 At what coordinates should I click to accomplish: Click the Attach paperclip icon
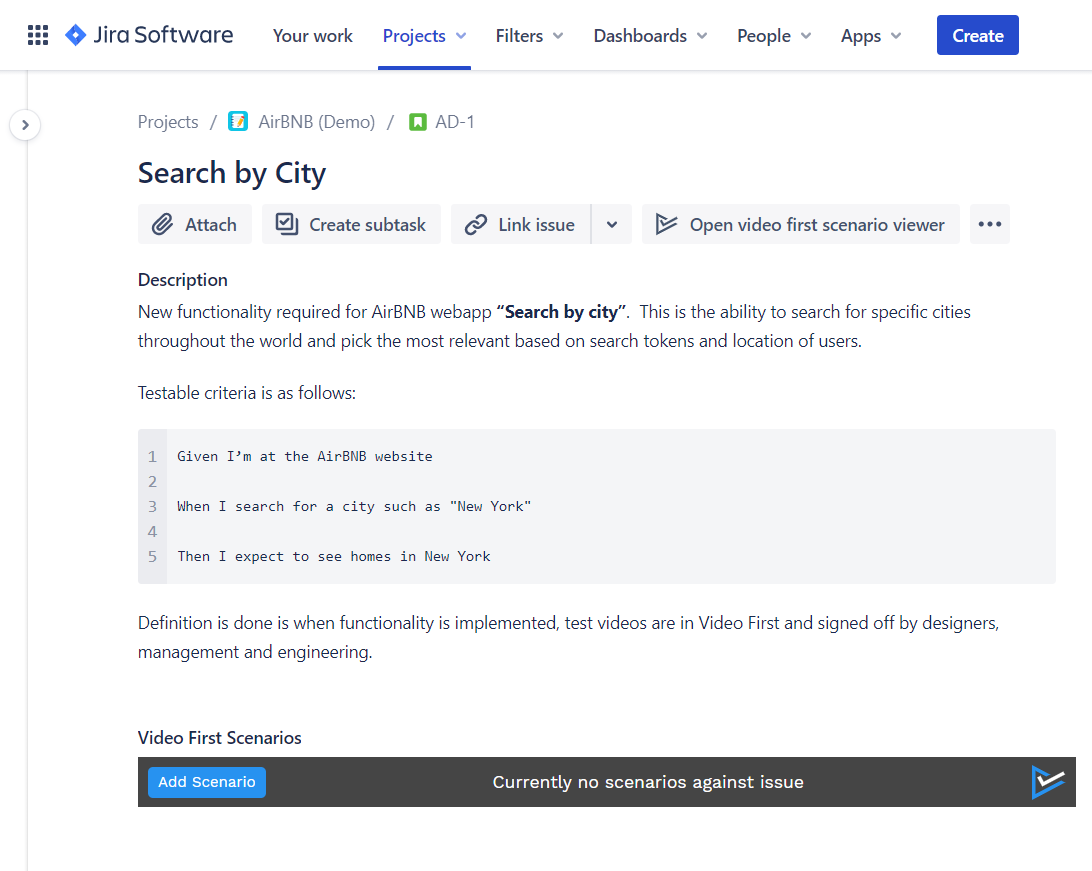(x=164, y=224)
